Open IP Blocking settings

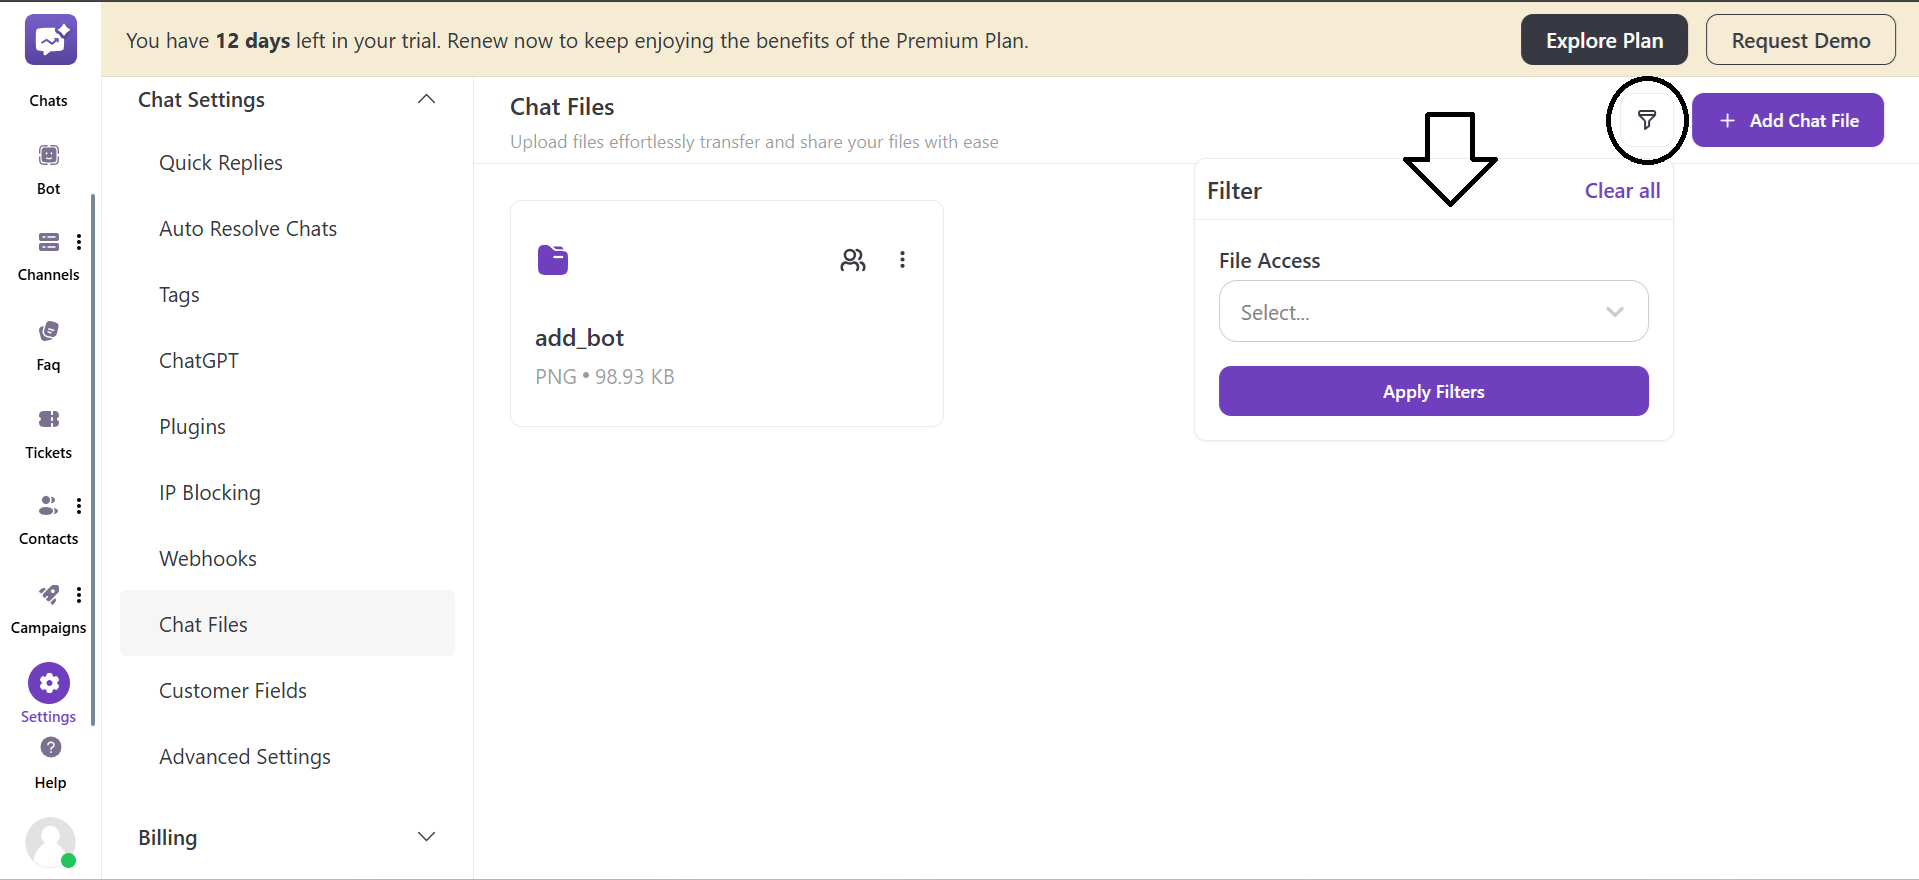210,493
